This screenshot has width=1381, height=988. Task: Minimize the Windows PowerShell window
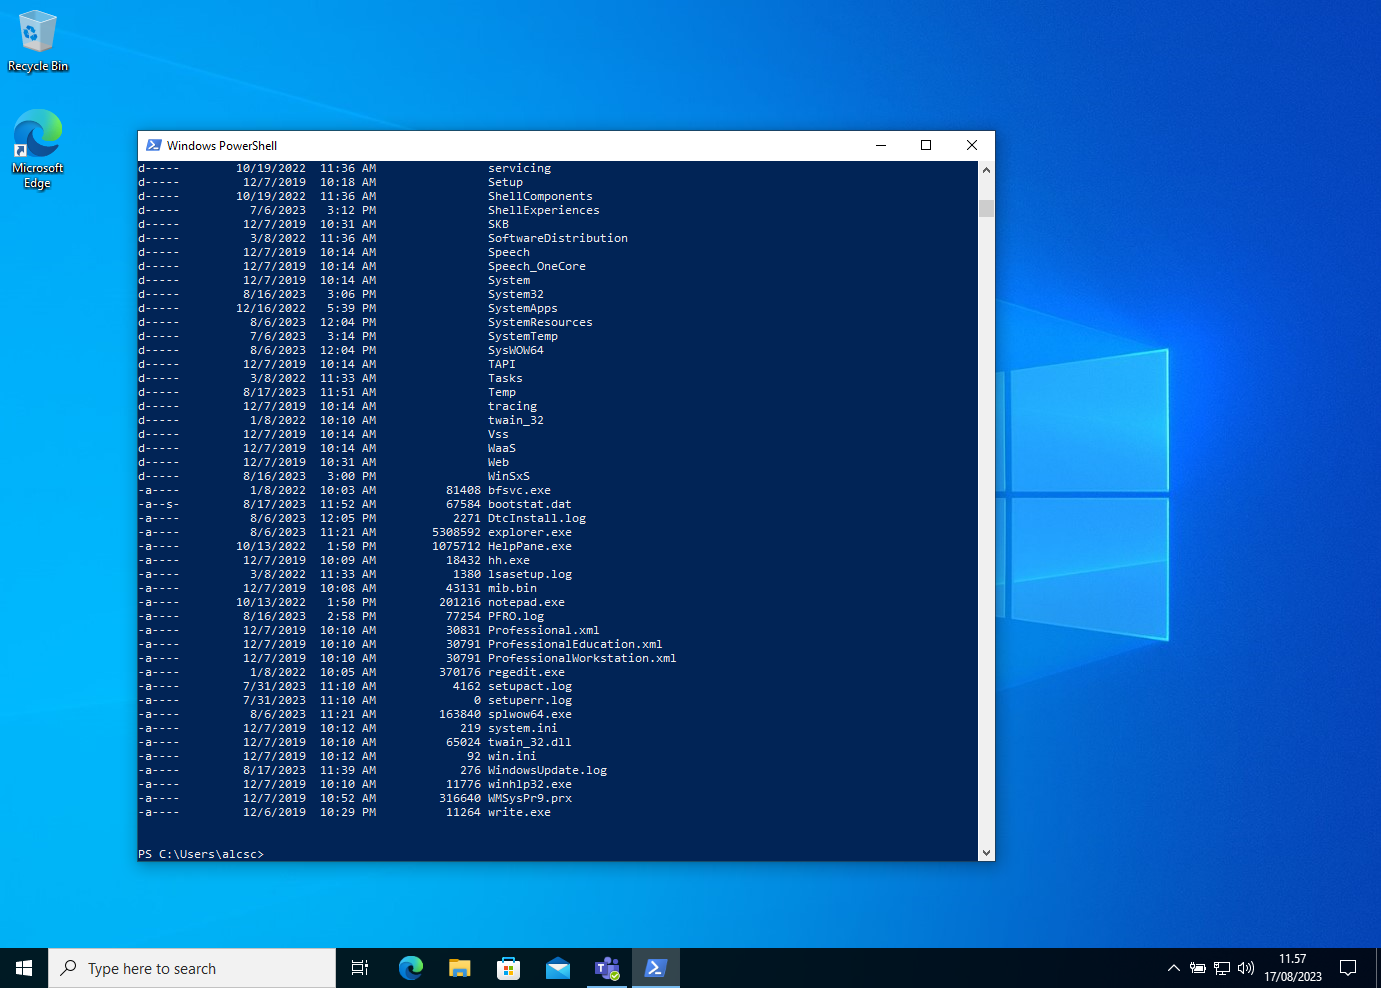click(x=880, y=145)
